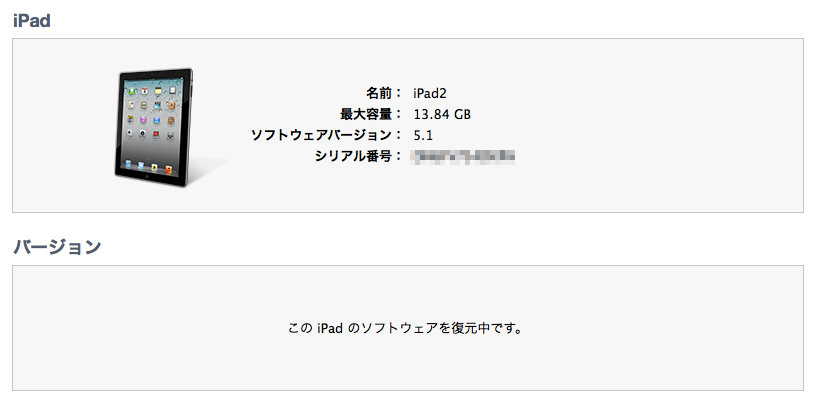Image resolution: width=820 pixels, height=412 pixels.
Task: Select the iPad section heading
Action: click(x=32, y=20)
